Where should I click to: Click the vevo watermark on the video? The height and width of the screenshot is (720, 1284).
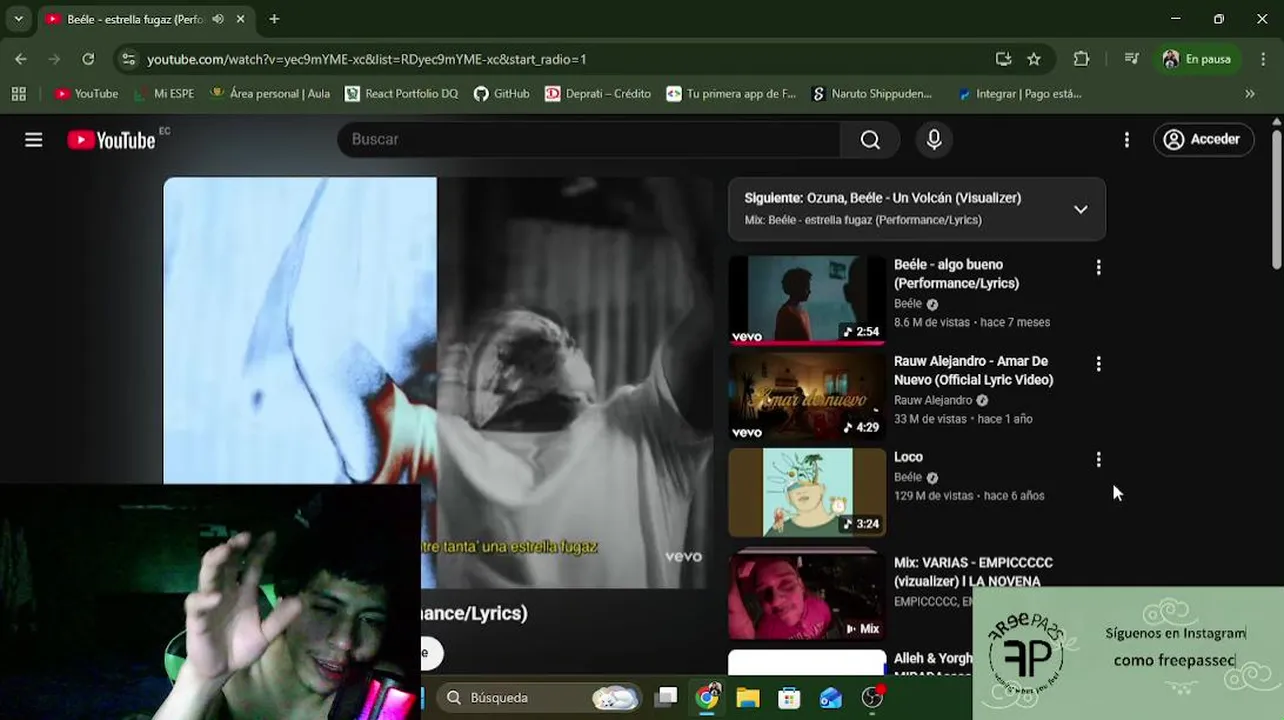pyautogui.click(x=684, y=557)
